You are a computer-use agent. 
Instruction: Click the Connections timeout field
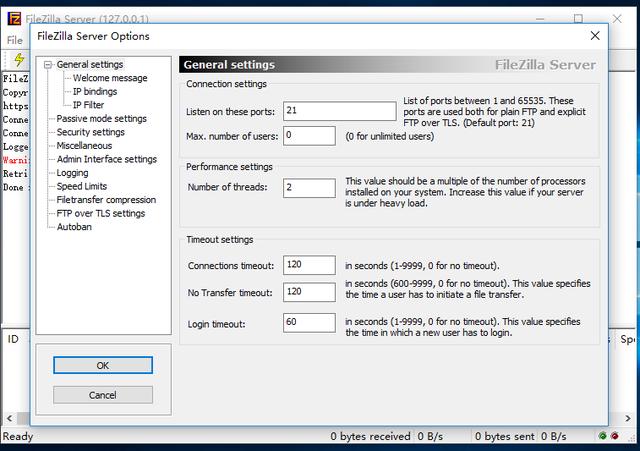tap(309, 265)
